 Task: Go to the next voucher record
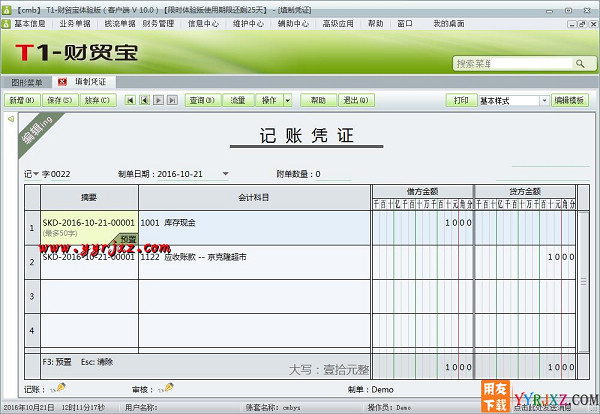[x=158, y=100]
